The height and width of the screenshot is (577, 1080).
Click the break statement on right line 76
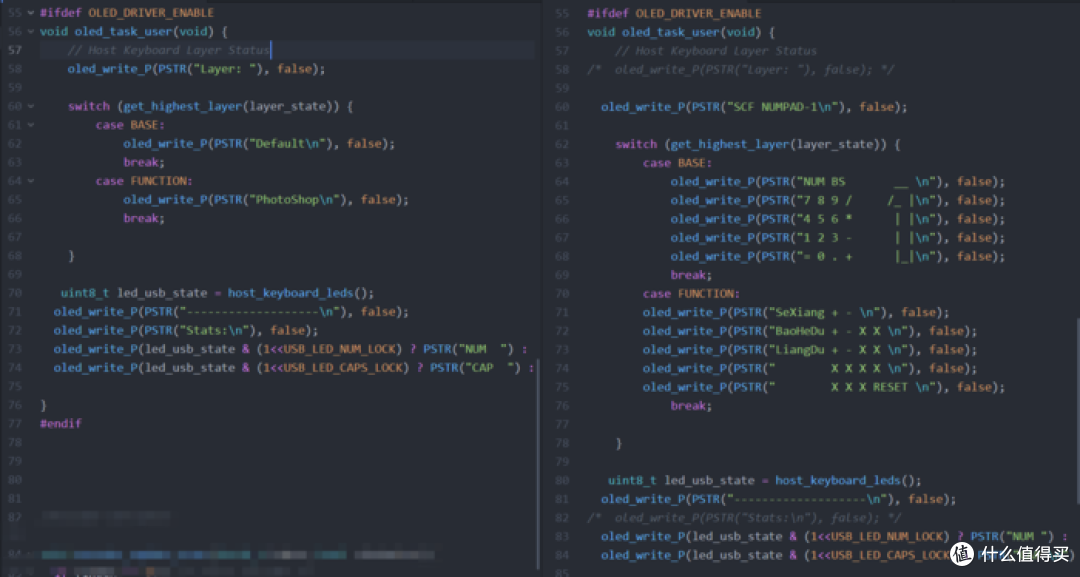pos(691,406)
